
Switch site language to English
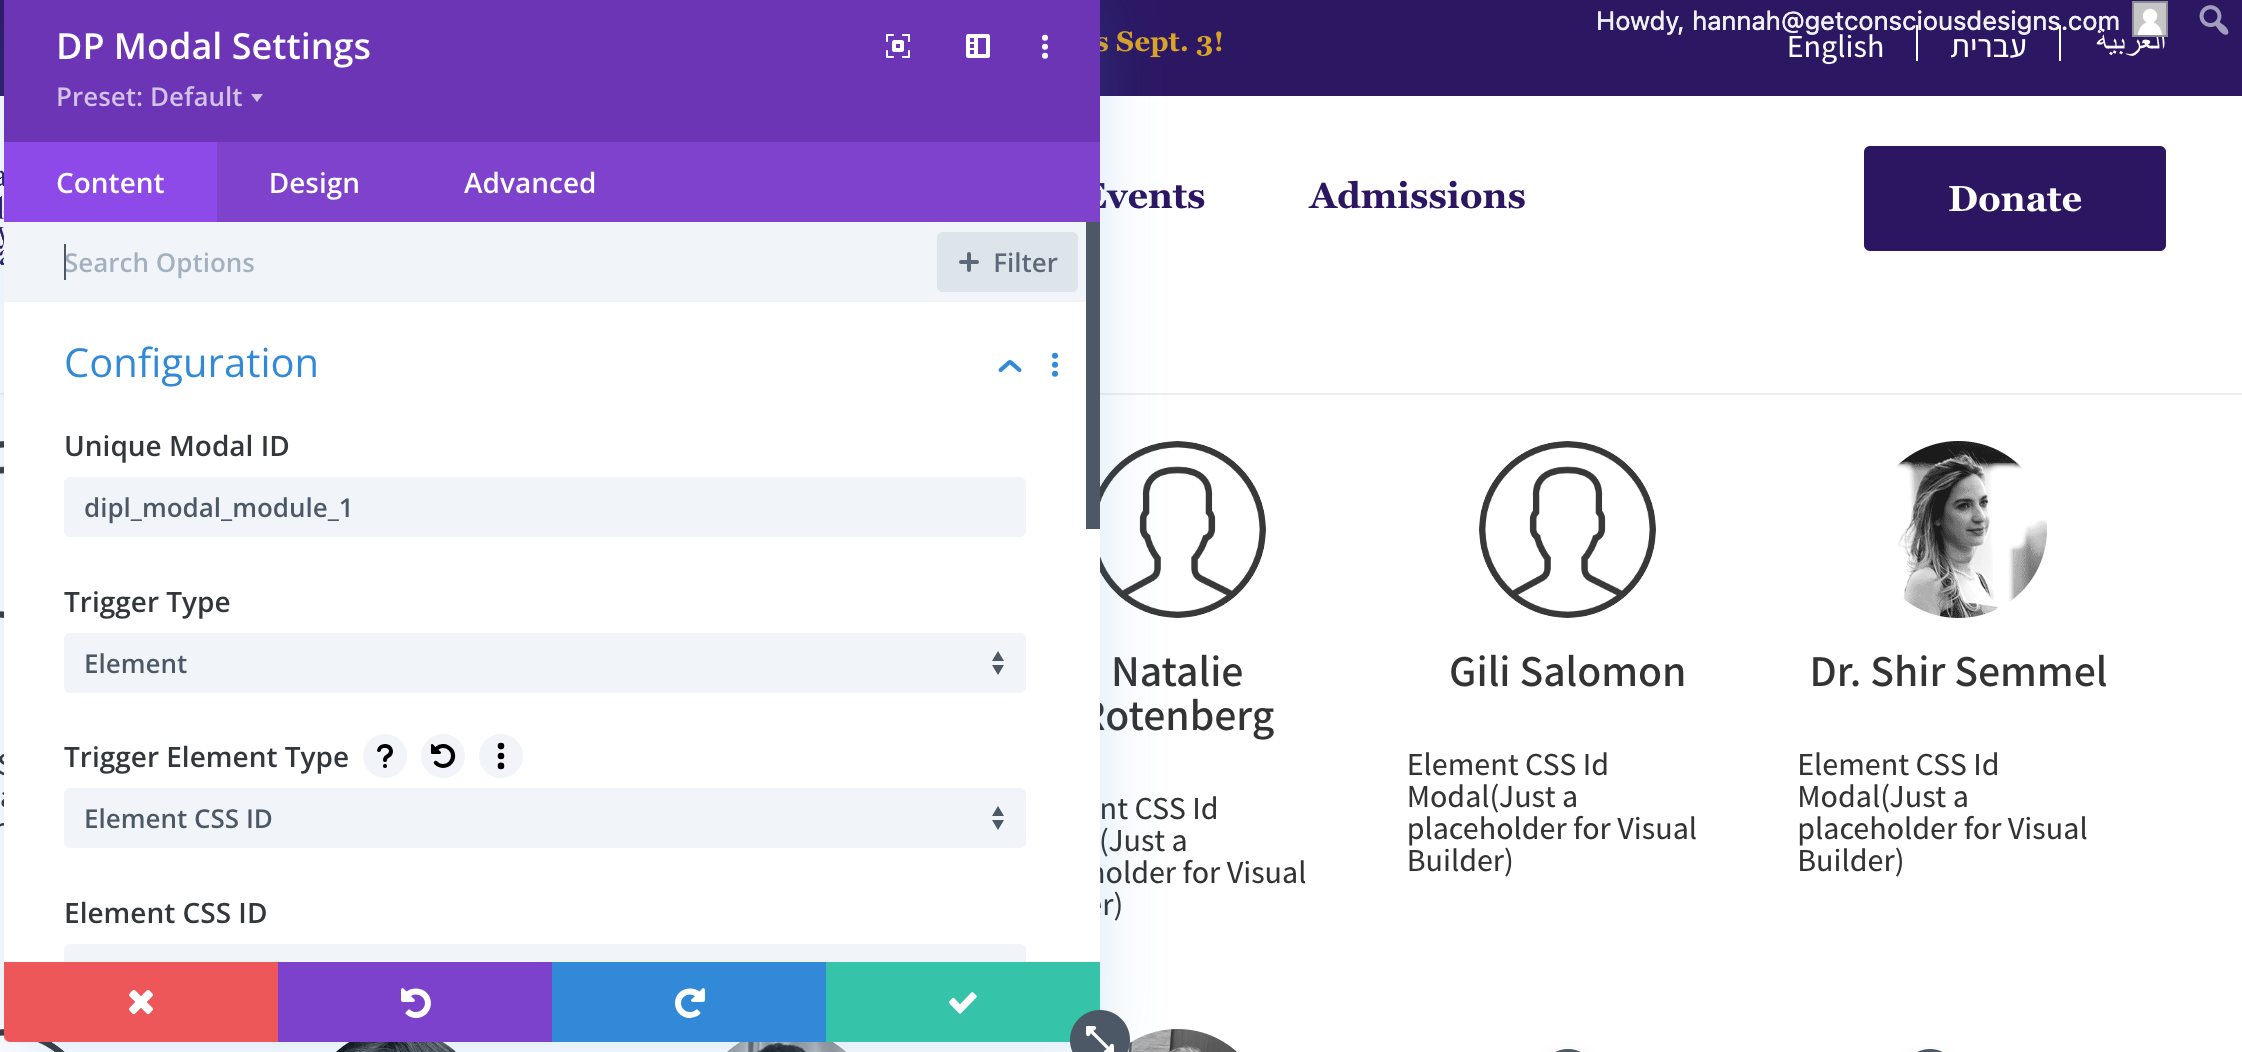pos(1835,47)
